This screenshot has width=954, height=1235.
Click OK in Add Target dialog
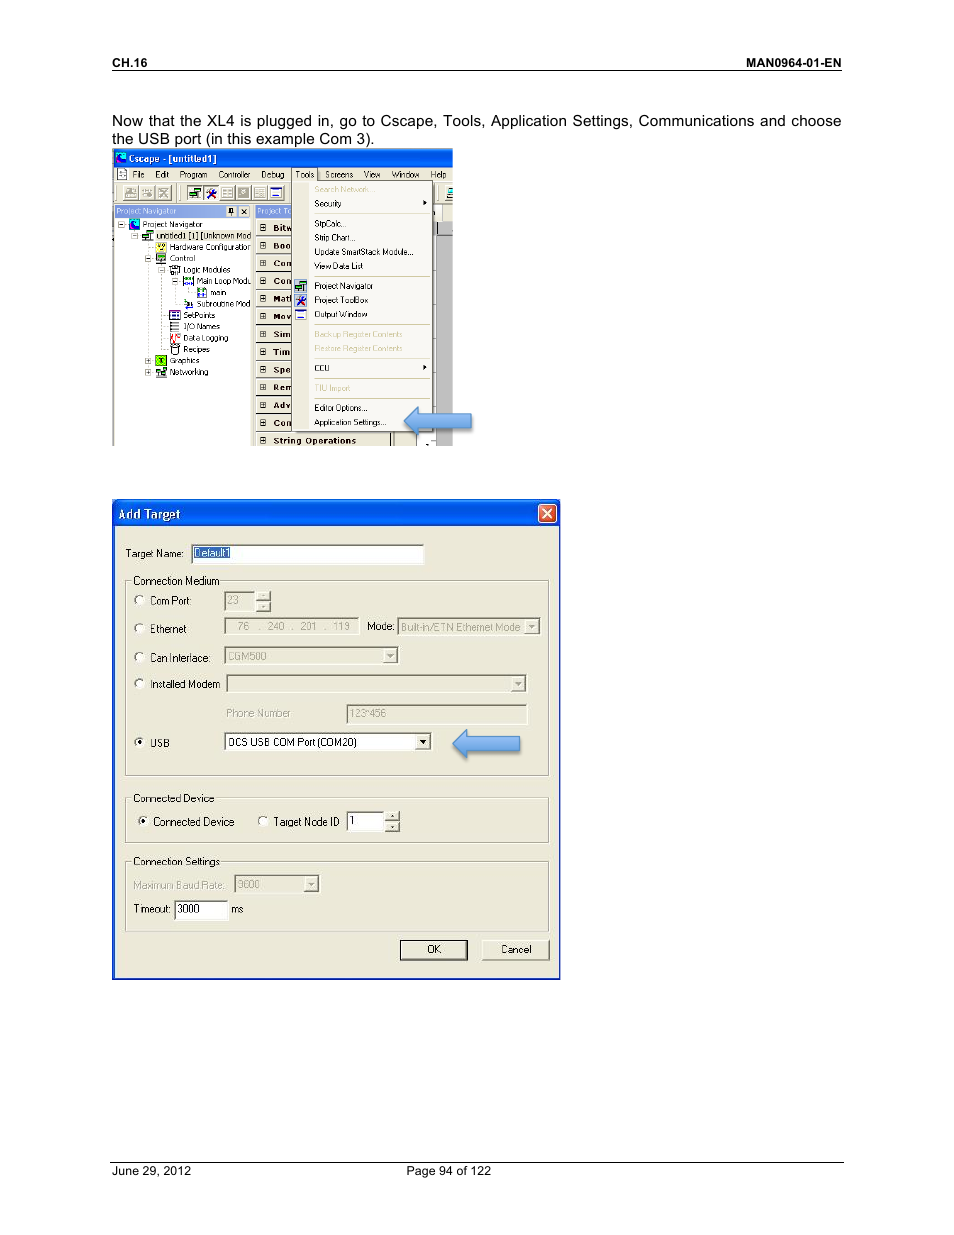point(434,949)
